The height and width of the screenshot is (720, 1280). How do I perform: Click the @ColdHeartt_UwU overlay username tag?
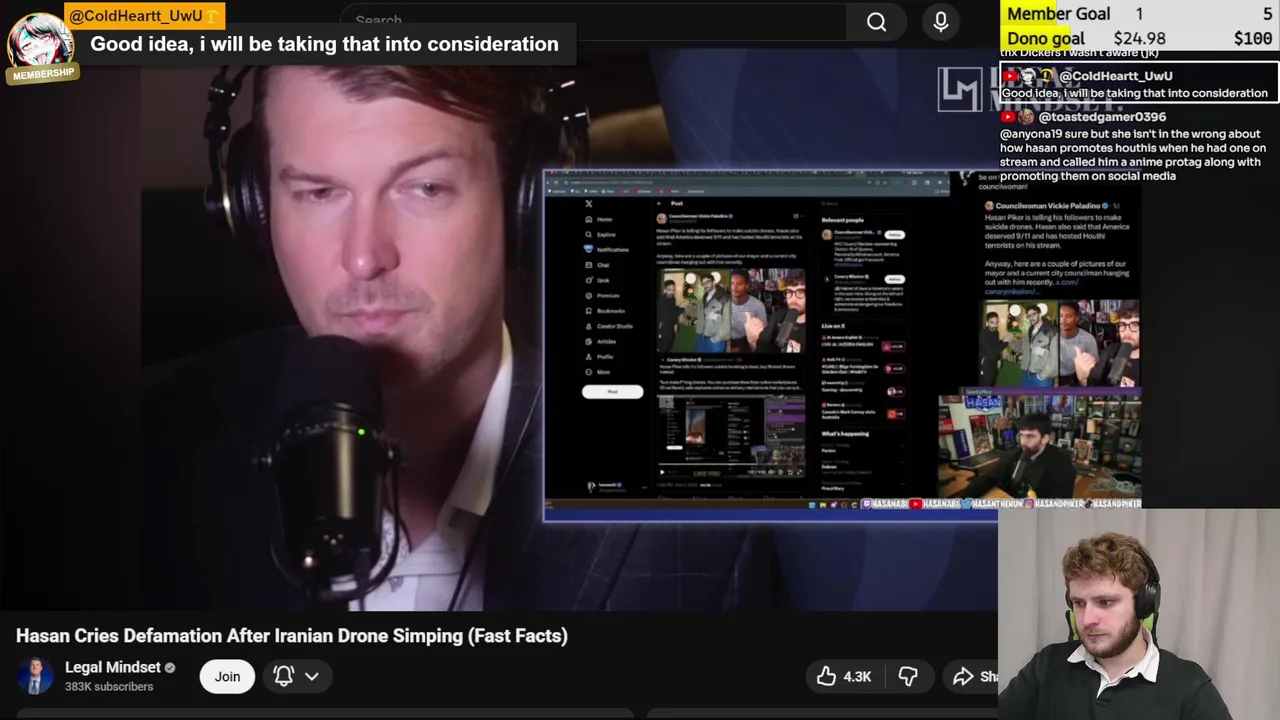click(144, 16)
